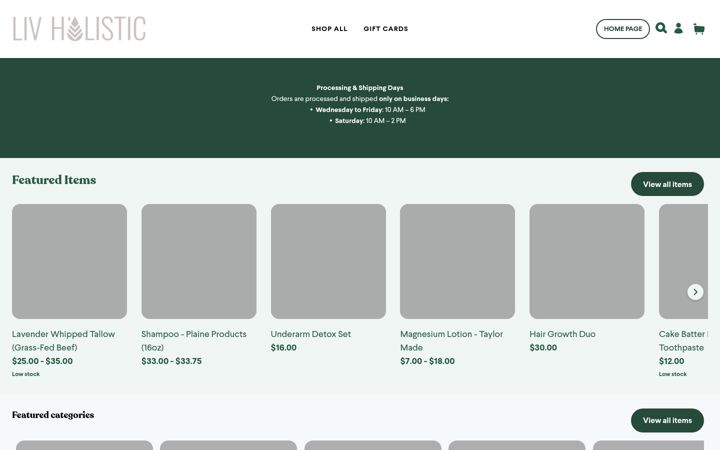Open Cake Batter Toothpaste product image

[x=683, y=261]
